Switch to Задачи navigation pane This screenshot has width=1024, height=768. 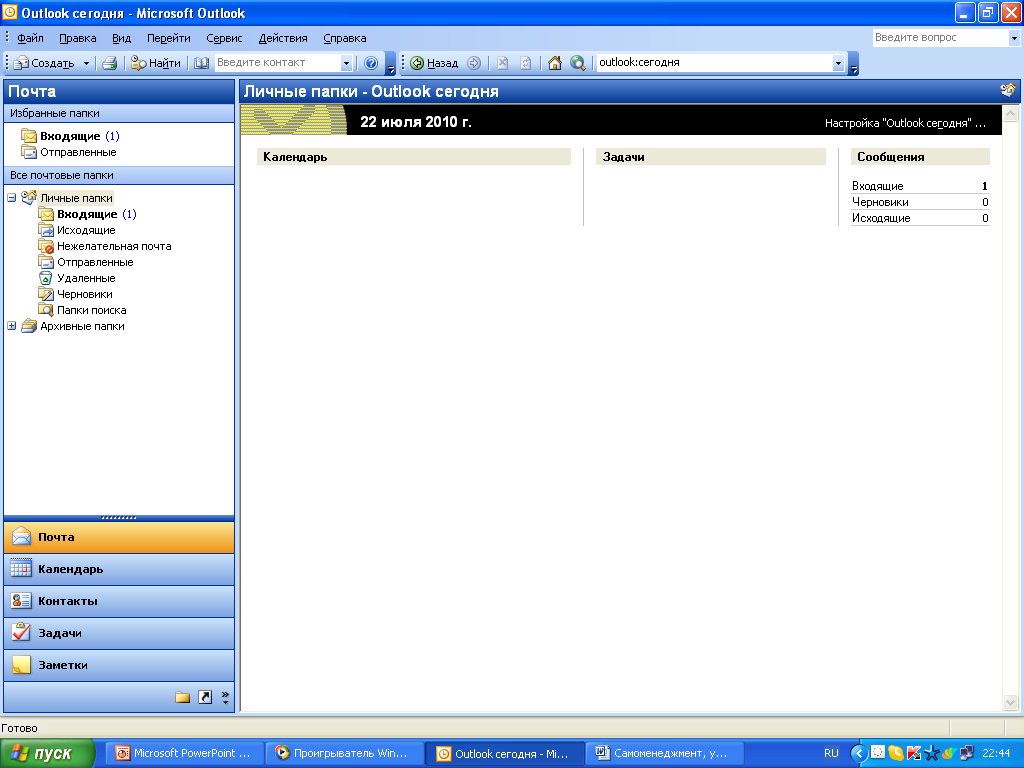coord(119,633)
